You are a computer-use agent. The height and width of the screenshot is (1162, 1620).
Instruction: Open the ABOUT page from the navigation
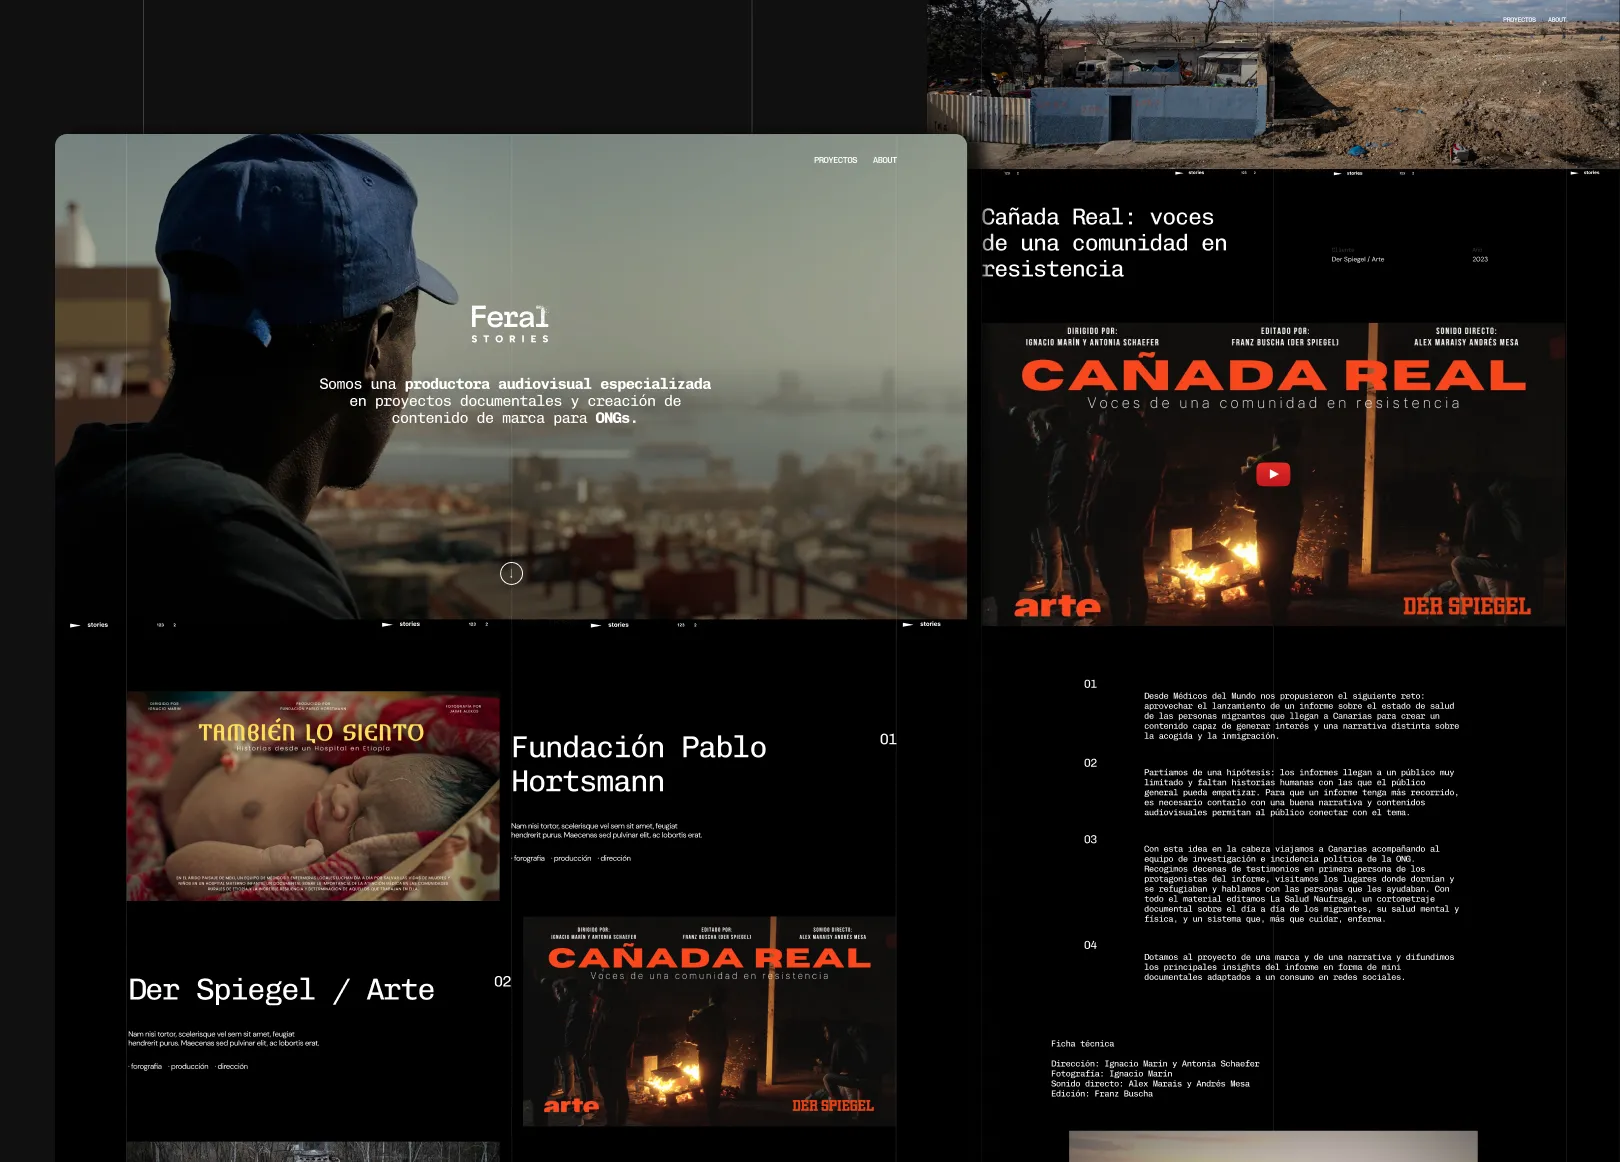884,160
